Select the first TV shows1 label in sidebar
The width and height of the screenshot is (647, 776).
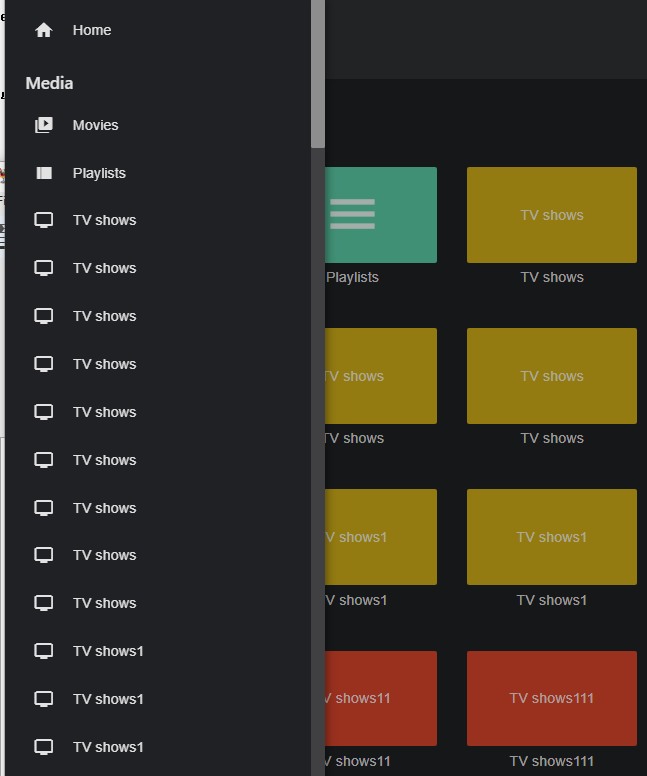108,651
